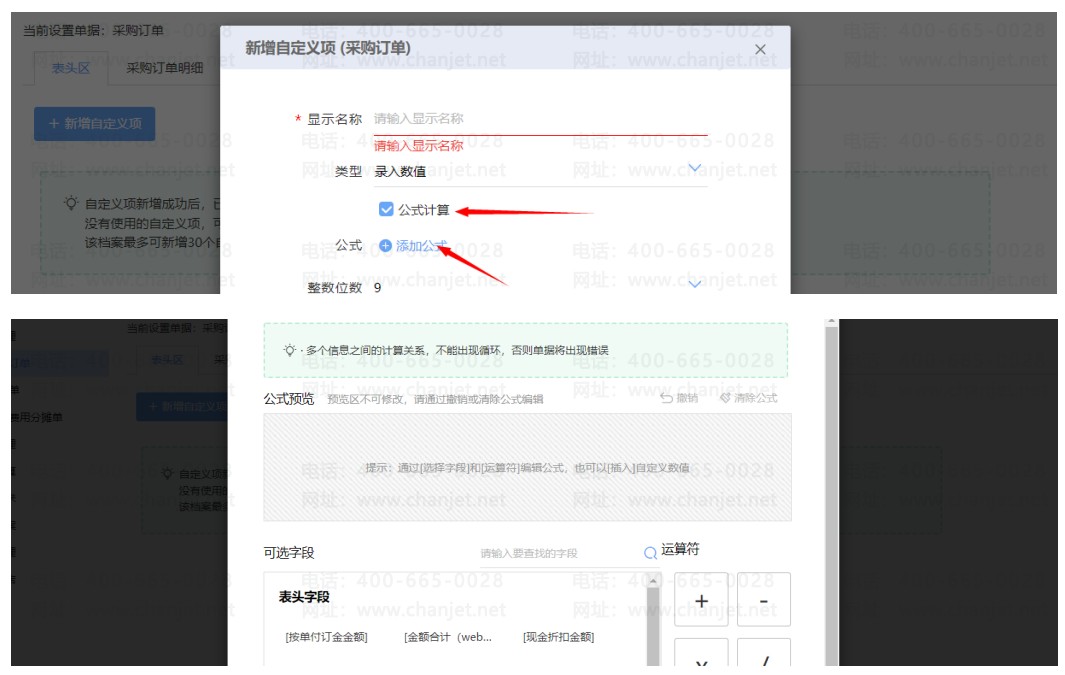Insert the multiply operator
The height and width of the screenshot is (675, 1065).
(x=701, y=653)
